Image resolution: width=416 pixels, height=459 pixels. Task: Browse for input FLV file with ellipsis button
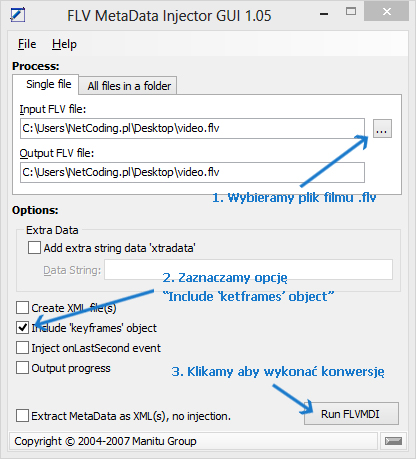pyautogui.click(x=382, y=128)
